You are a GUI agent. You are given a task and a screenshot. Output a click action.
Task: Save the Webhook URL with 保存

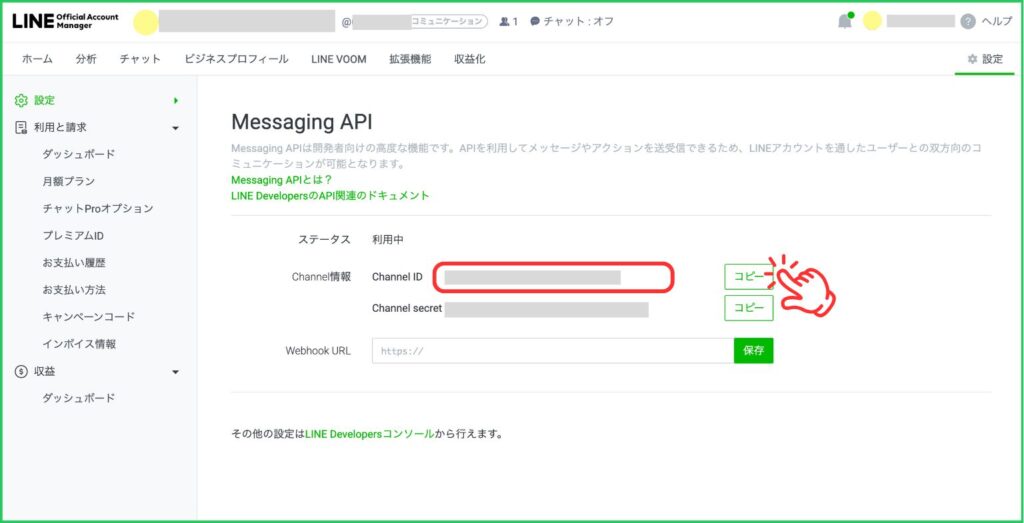754,351
